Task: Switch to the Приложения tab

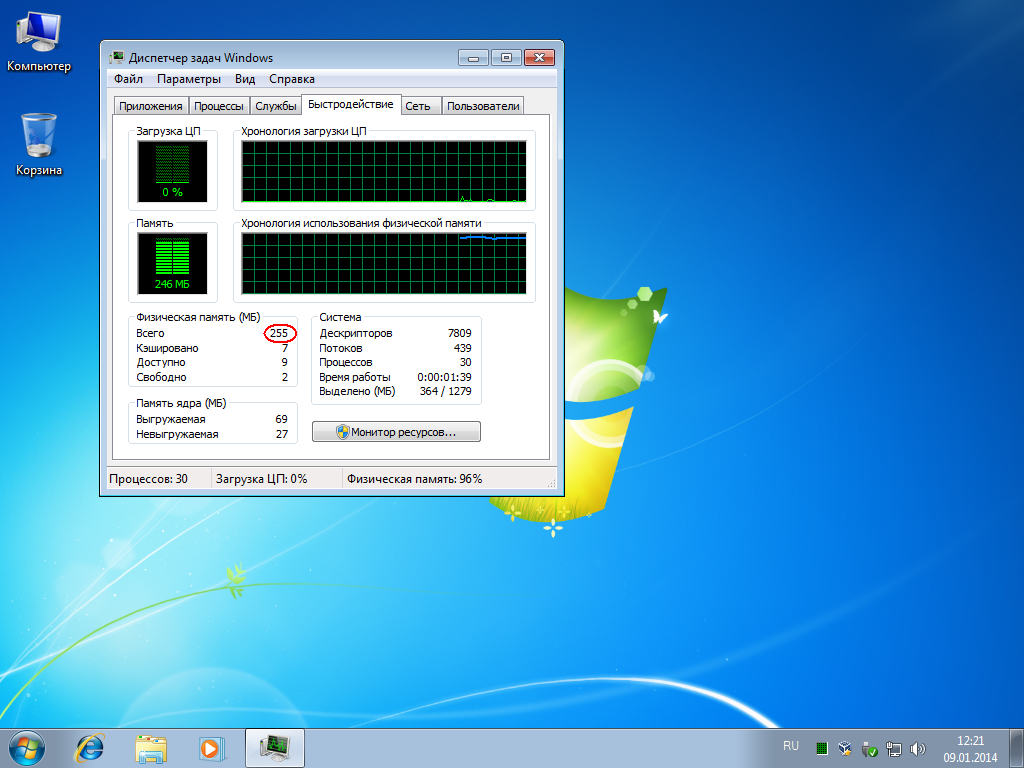Action: (150, 106)
